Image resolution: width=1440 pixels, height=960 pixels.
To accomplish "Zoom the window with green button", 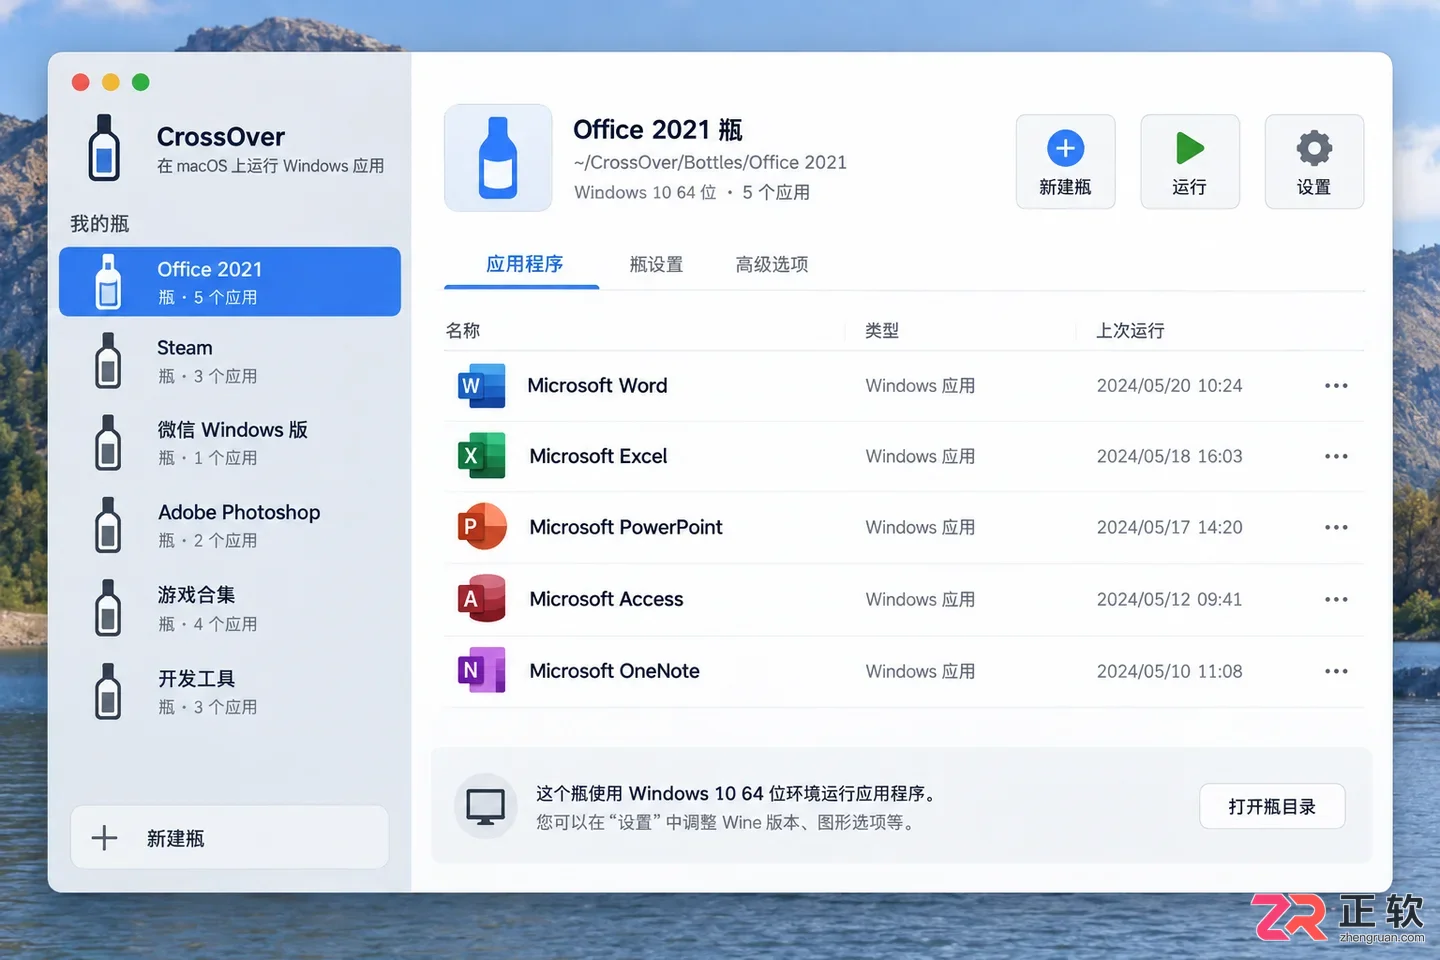I will pyautogui.click(x=141, y=82).
